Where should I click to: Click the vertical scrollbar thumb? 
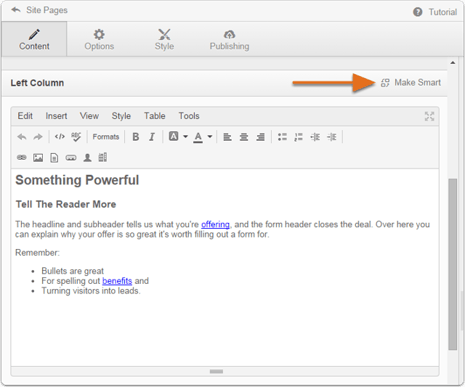click(x=452, y=264)
